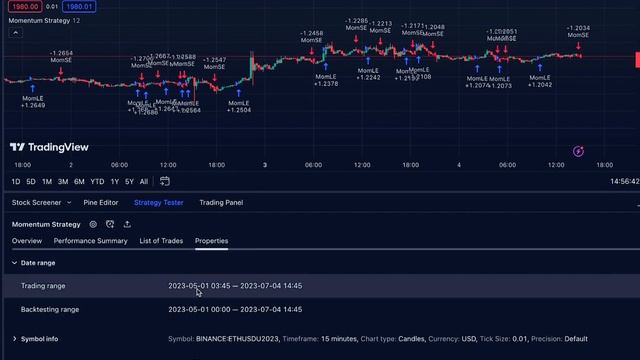The image size is (640, 360).
Task: Click the 15 minutes timeframe text
Action: pyautogui.click(x=339, y=339)
